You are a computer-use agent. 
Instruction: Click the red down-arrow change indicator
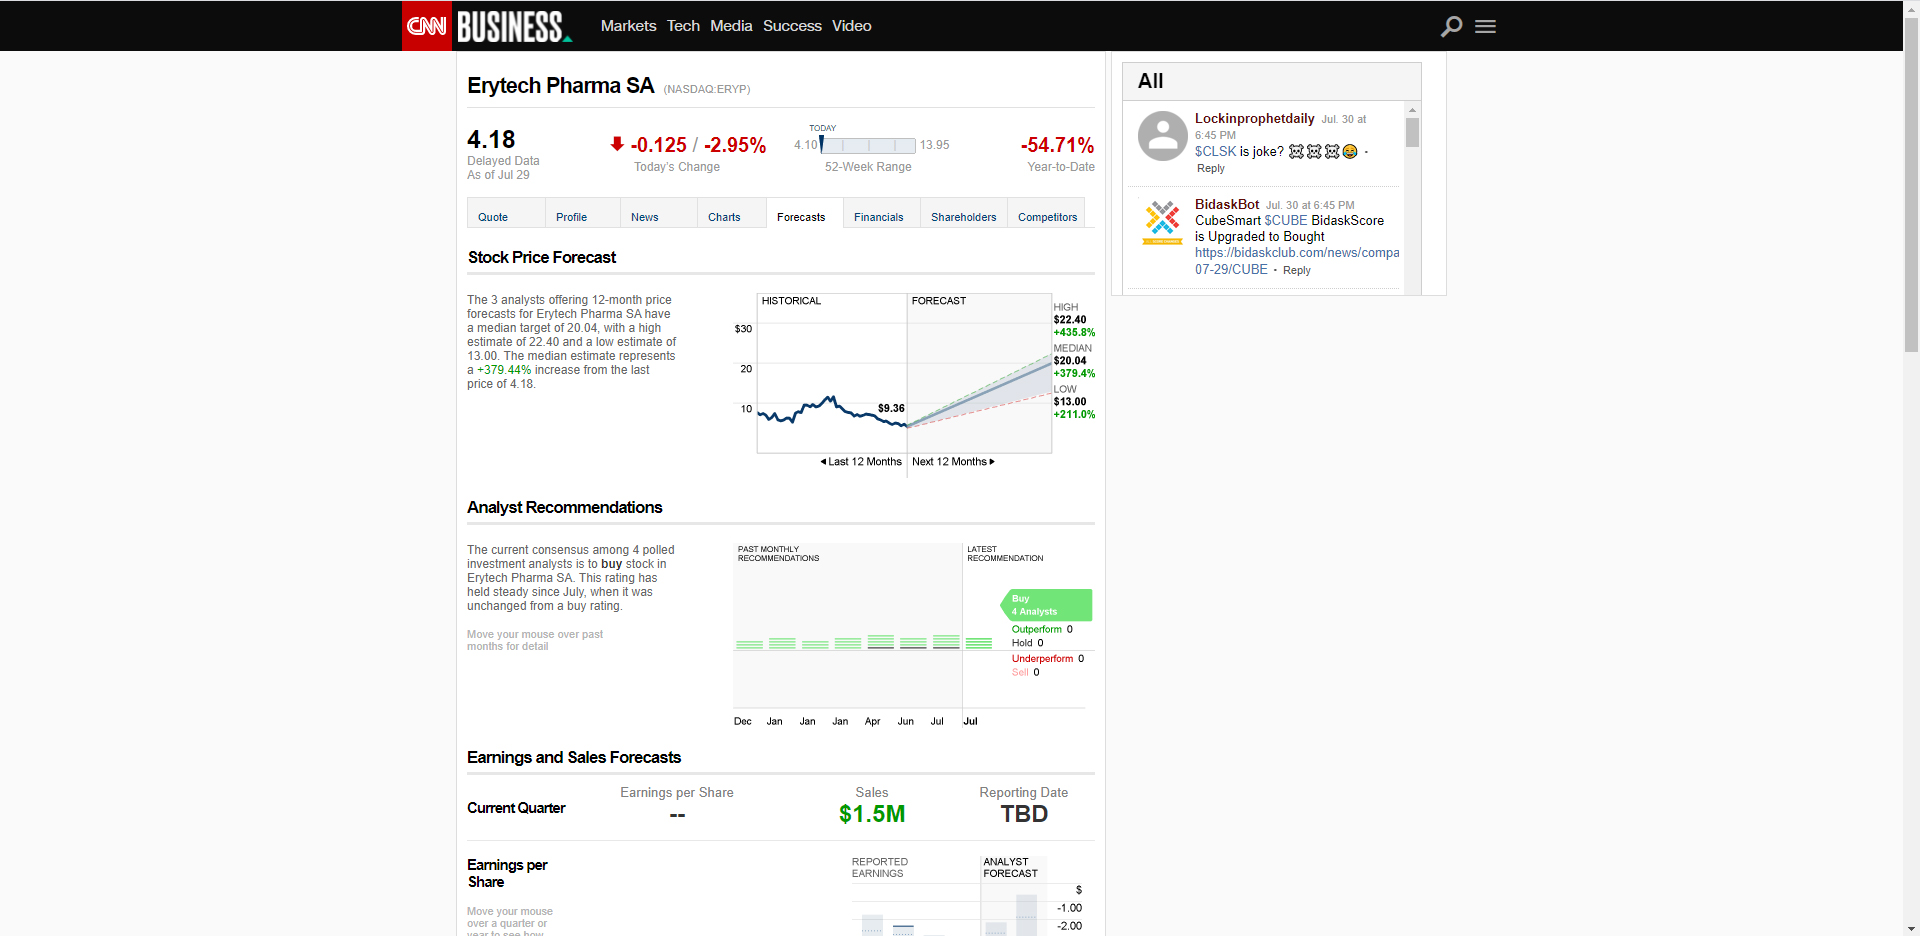(x=617, y=144)
